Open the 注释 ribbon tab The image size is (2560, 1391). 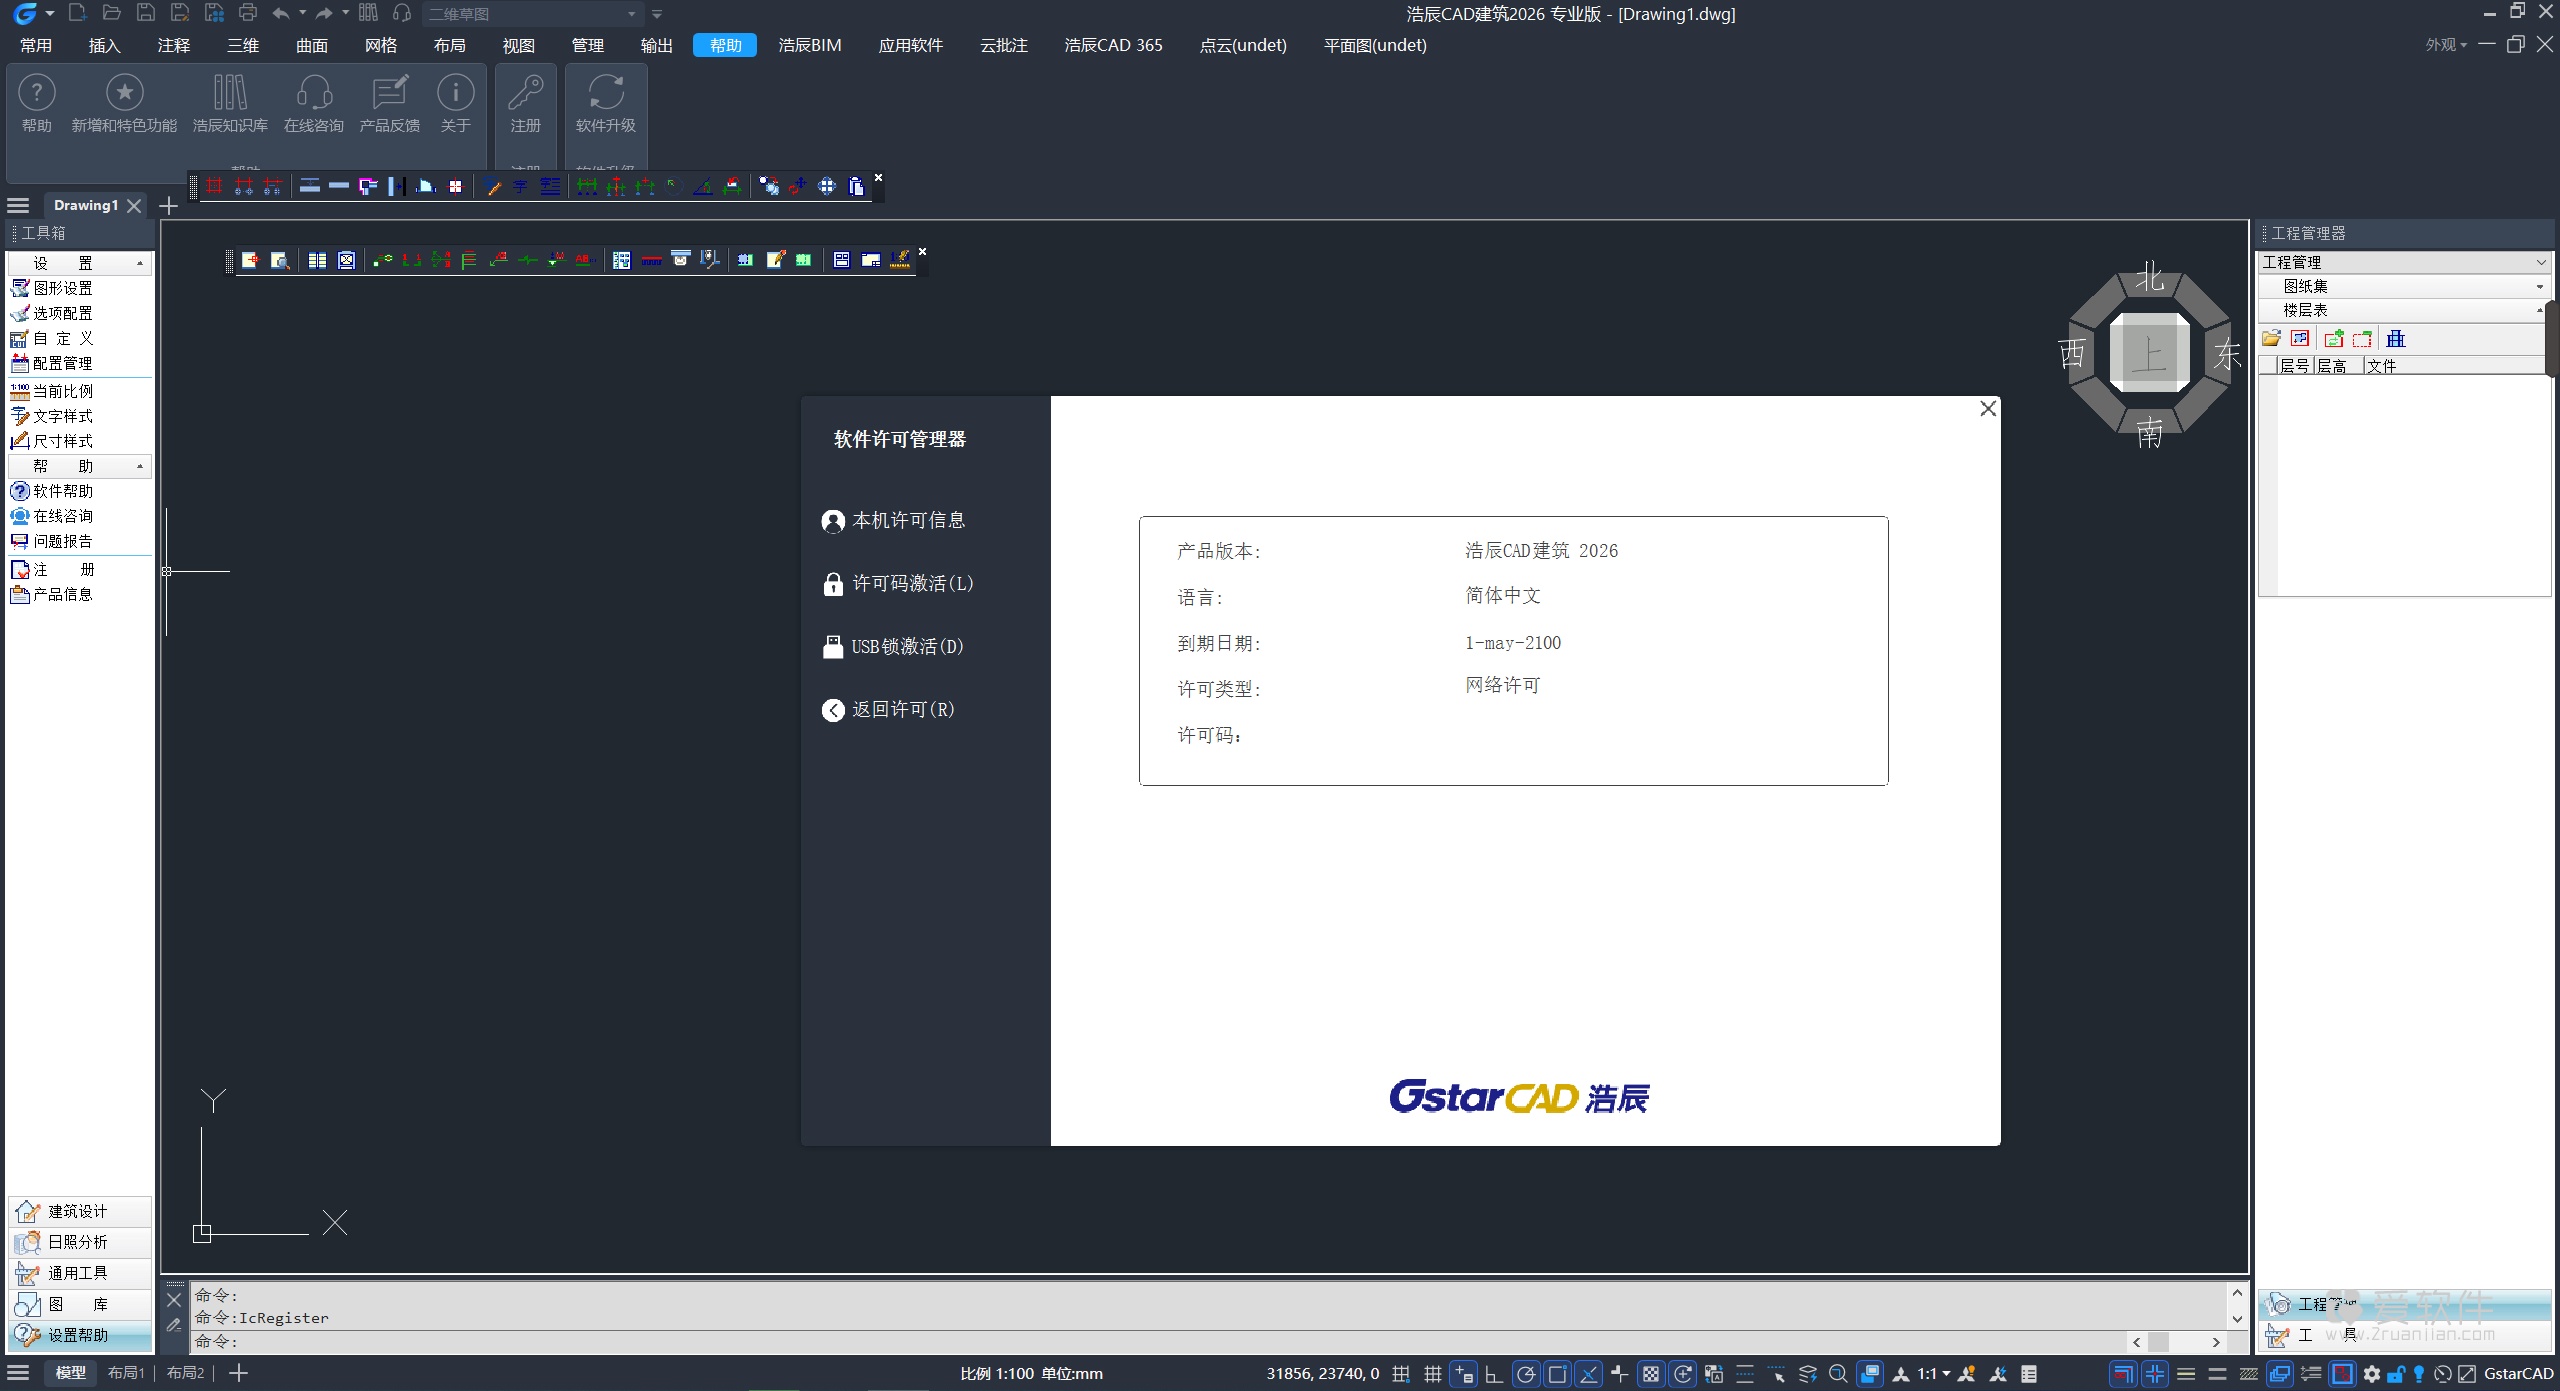[x=173, y=45]
